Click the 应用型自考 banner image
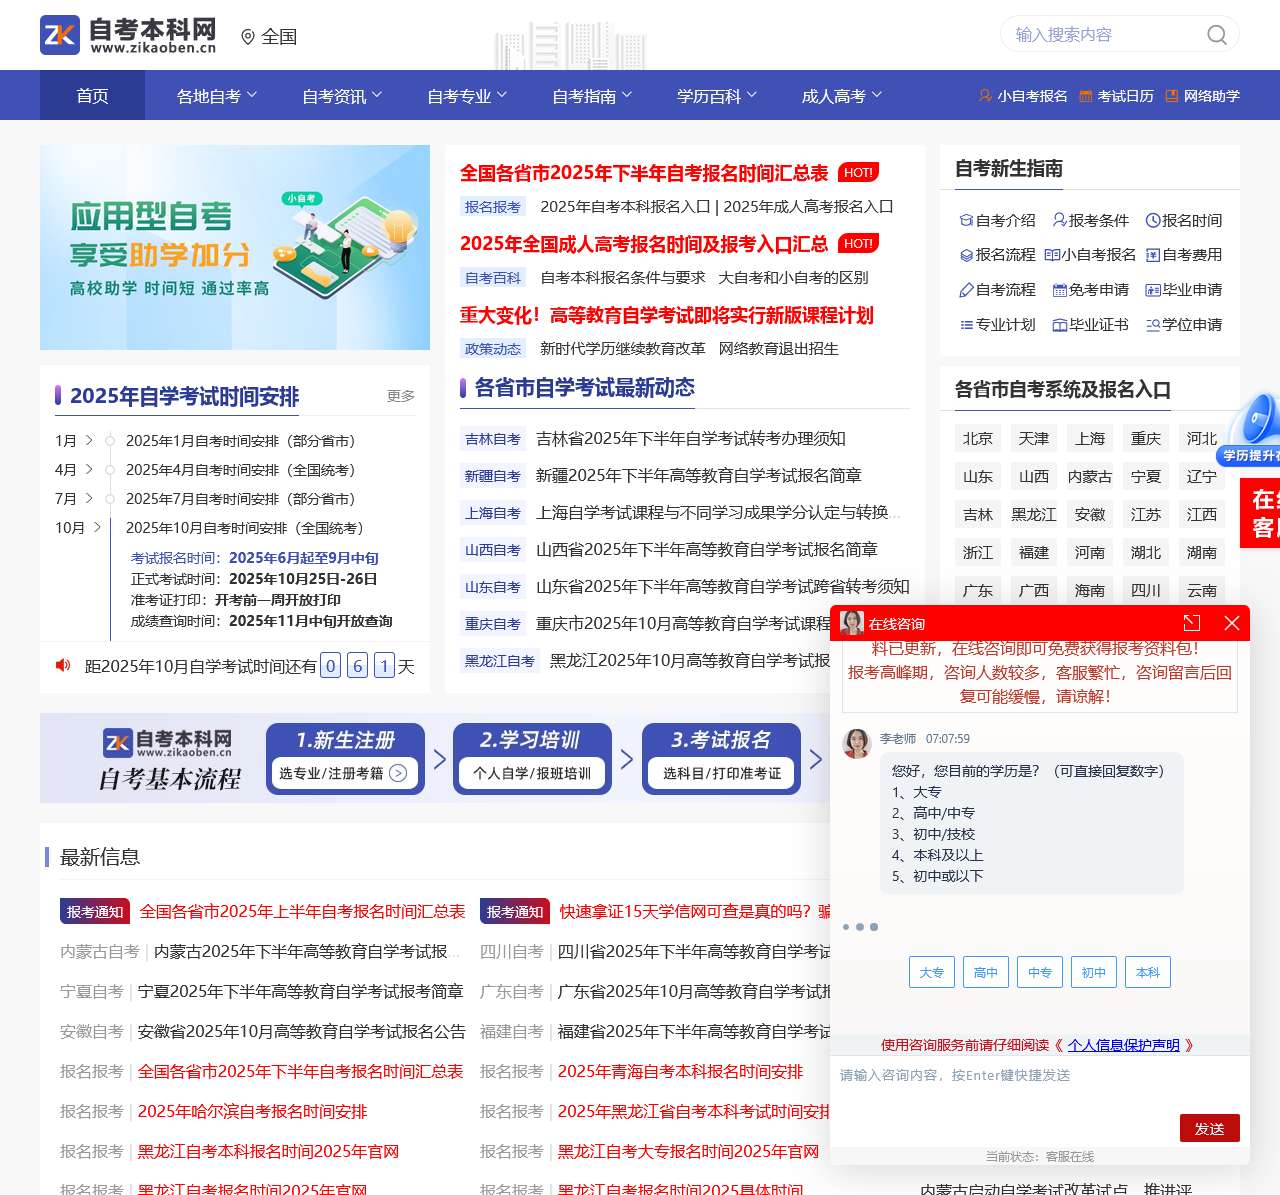Viewport: 1280px width, 1195px height. [x=235, y=247]
